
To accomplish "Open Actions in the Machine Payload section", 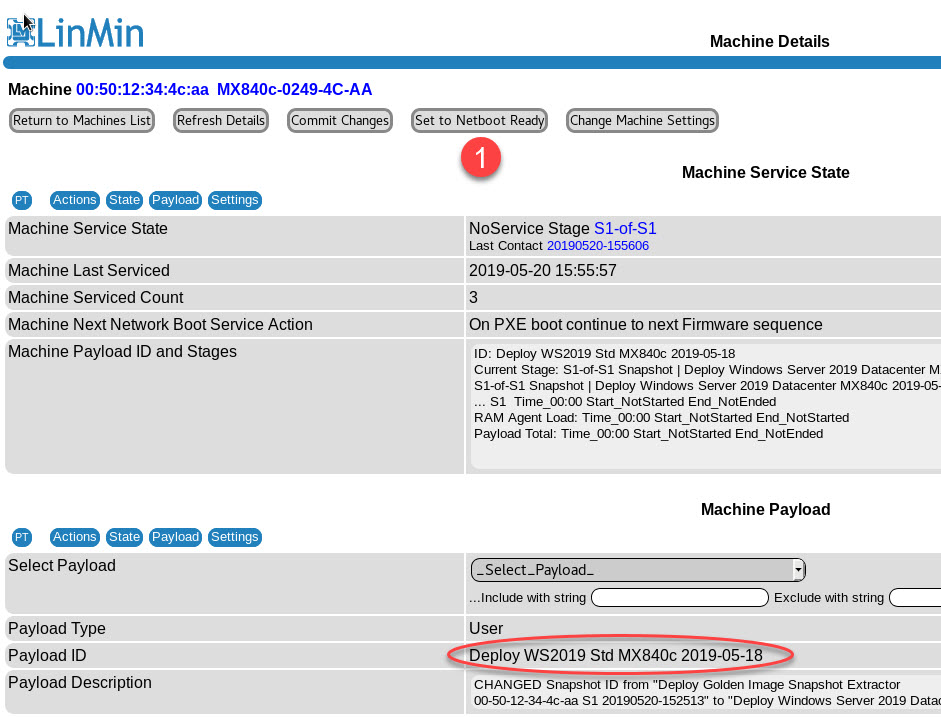I will [75, 537].
